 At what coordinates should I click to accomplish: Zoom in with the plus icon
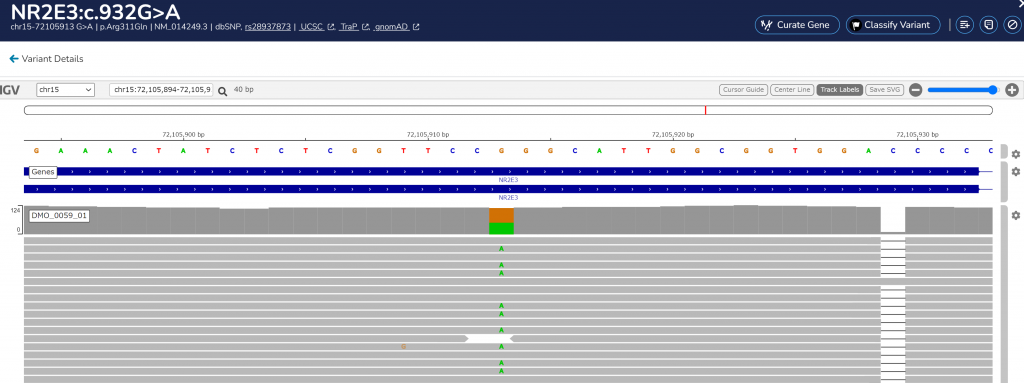pyautogui.click(x=1012, y=90)
